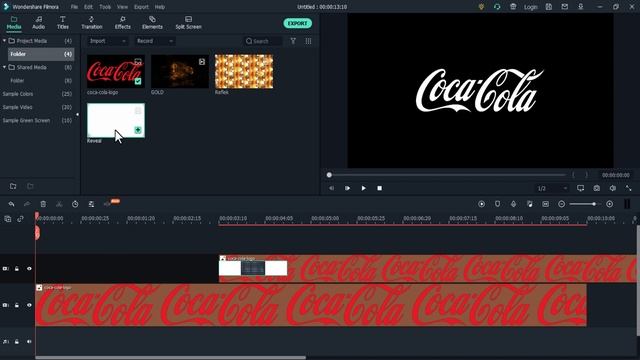640x360 pixels.
Task: Add Reveal clip using plus icon
Action: point(138,130)
